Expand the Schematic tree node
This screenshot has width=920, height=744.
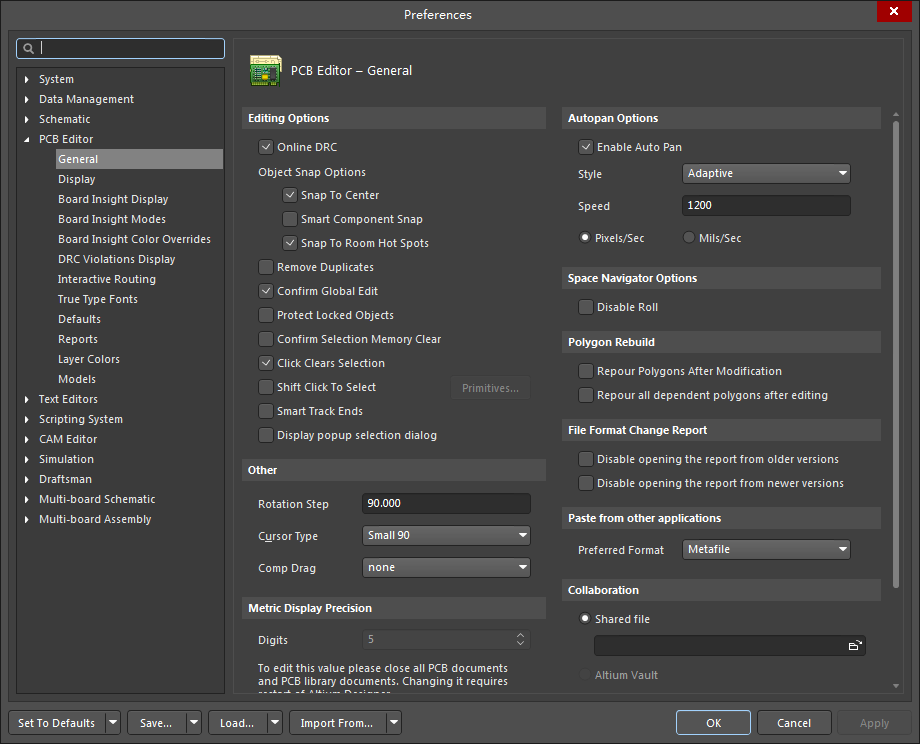(x=26, y=119)
